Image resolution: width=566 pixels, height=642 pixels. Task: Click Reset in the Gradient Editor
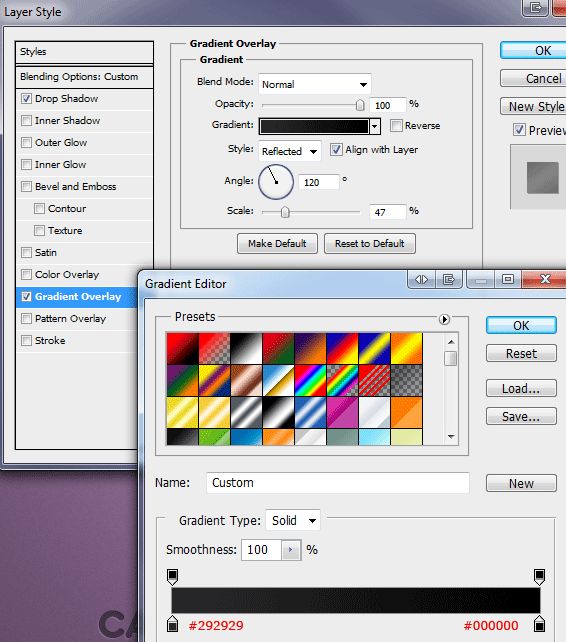[x=521, y=353]
